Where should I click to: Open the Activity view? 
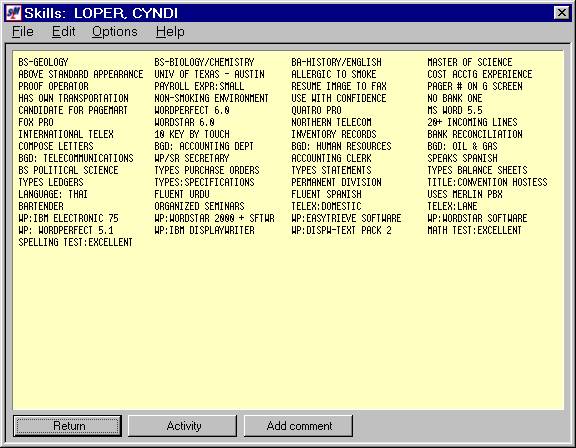pyautogui.click(x=183, y=426)
